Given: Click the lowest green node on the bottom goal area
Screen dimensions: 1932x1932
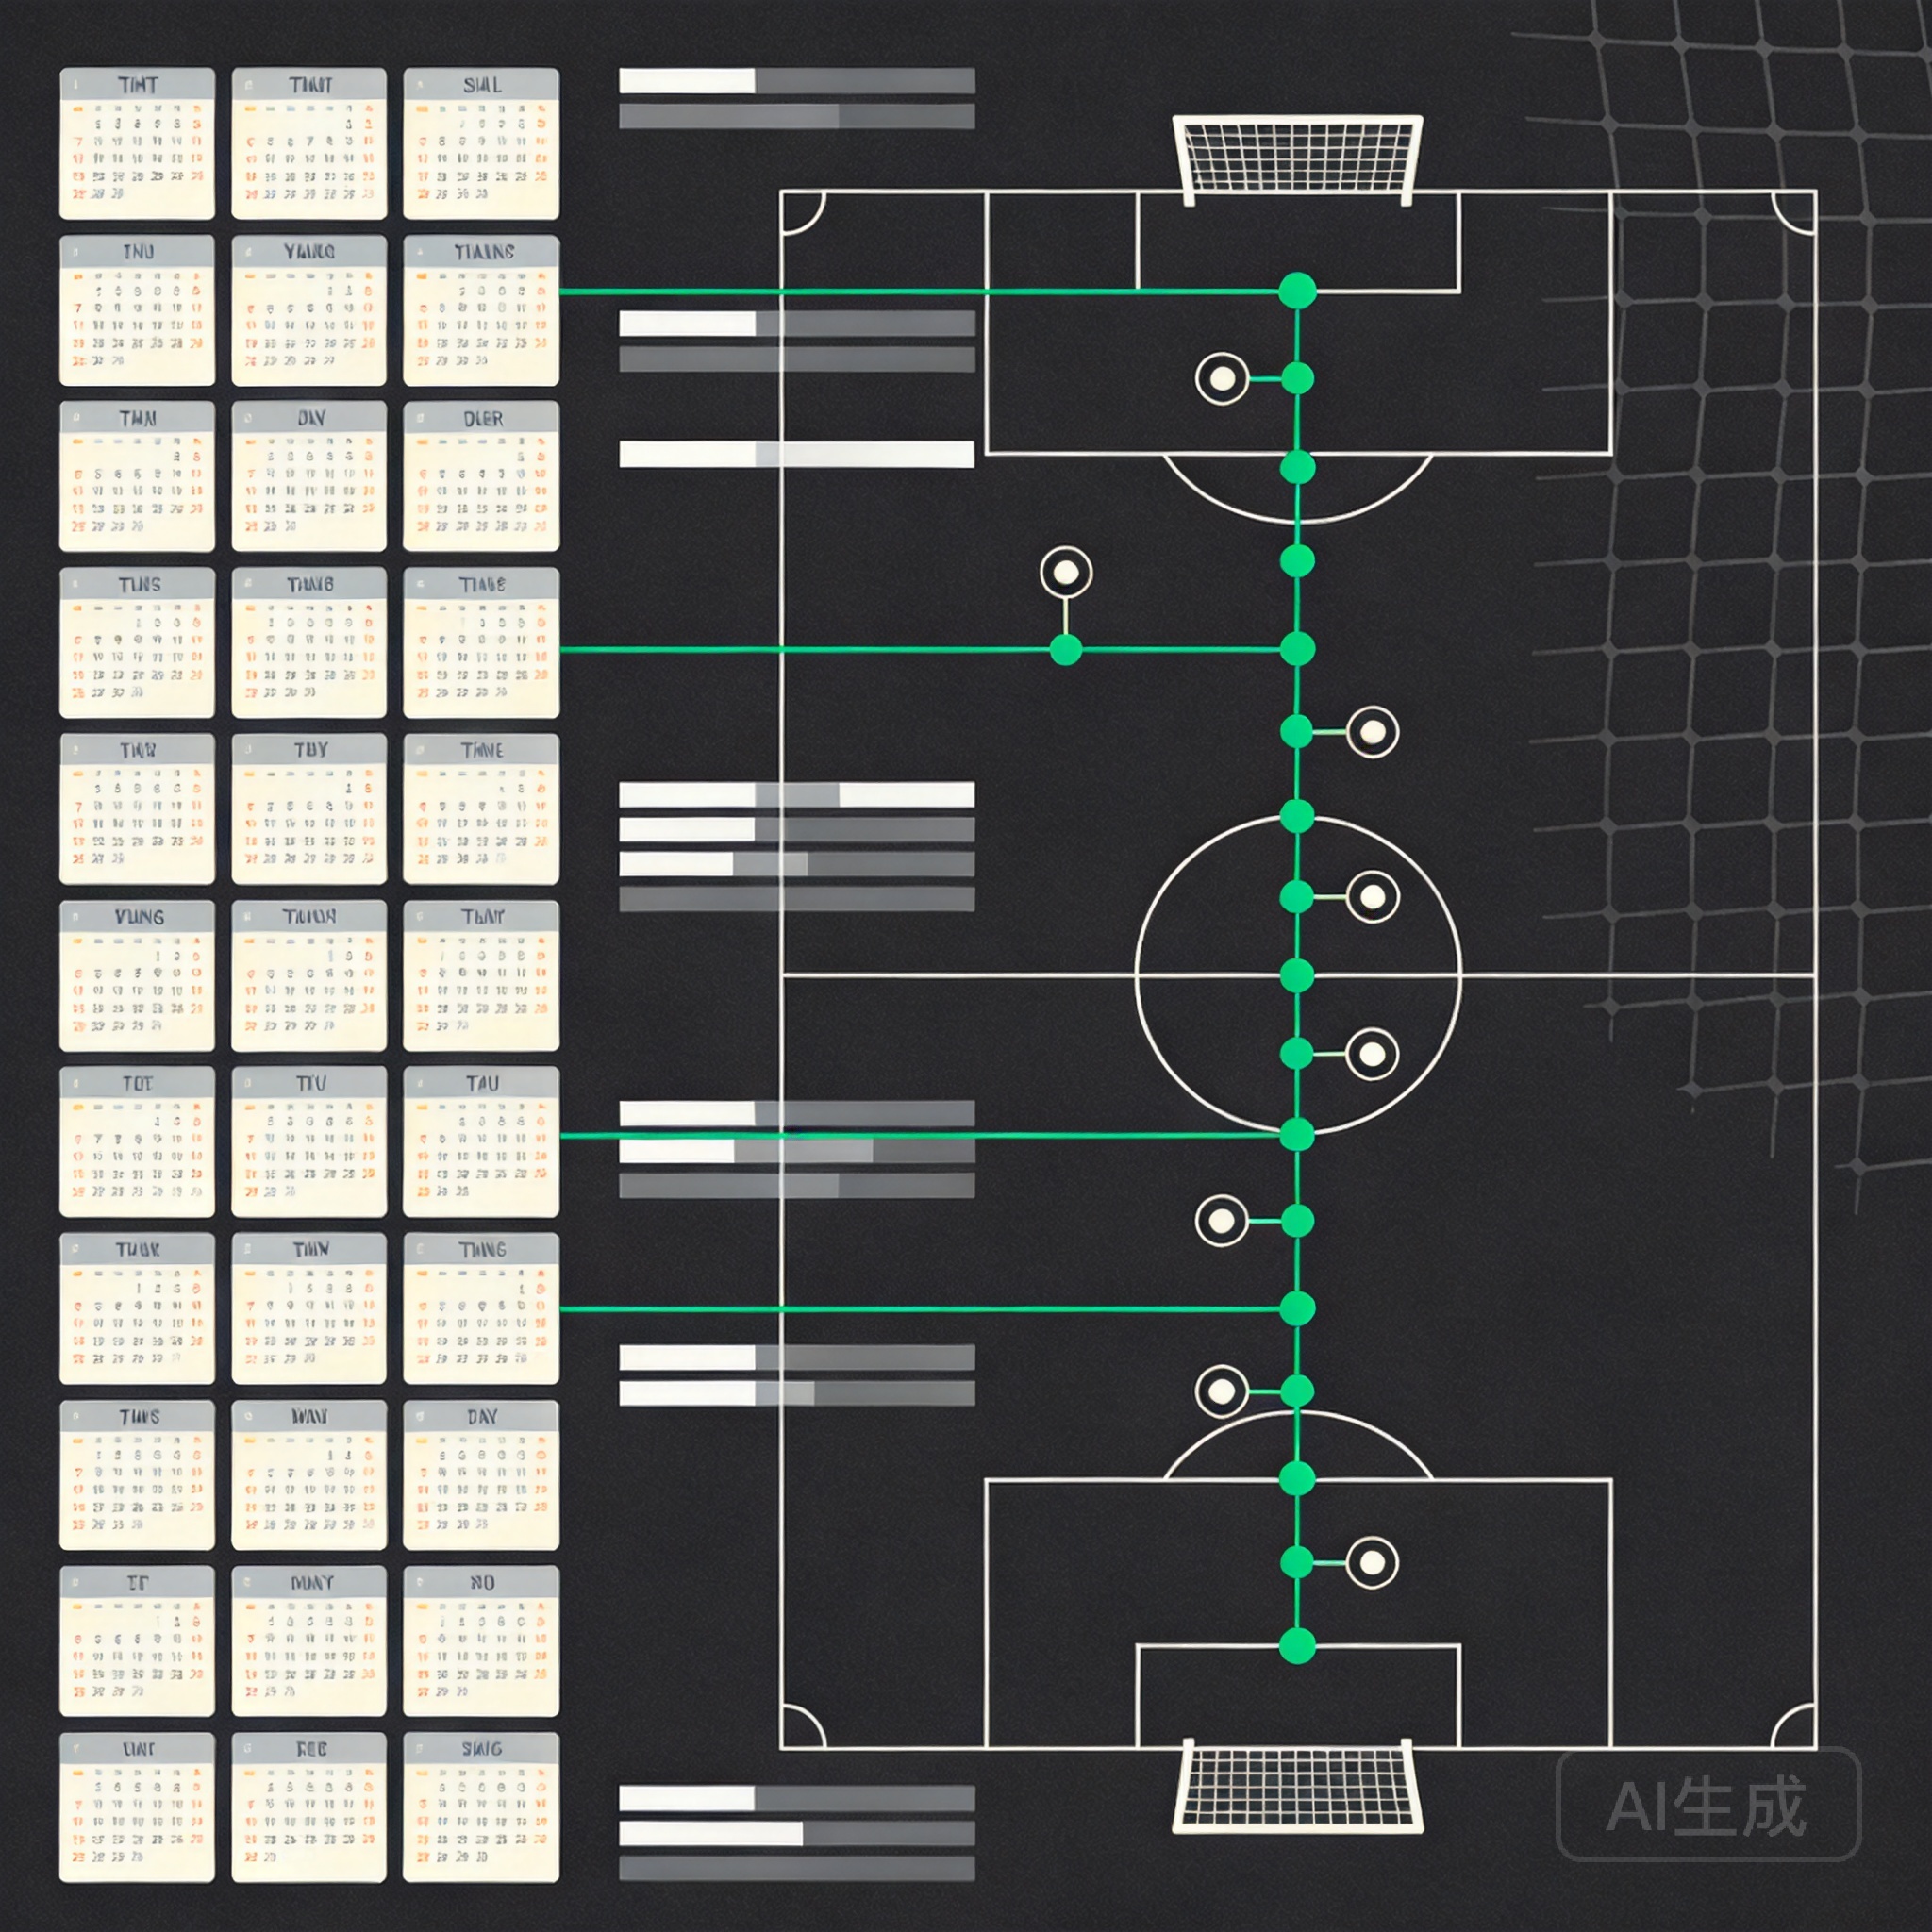Looking at the screenshot, I should pyautogui.click(x=1297, y=1645).
